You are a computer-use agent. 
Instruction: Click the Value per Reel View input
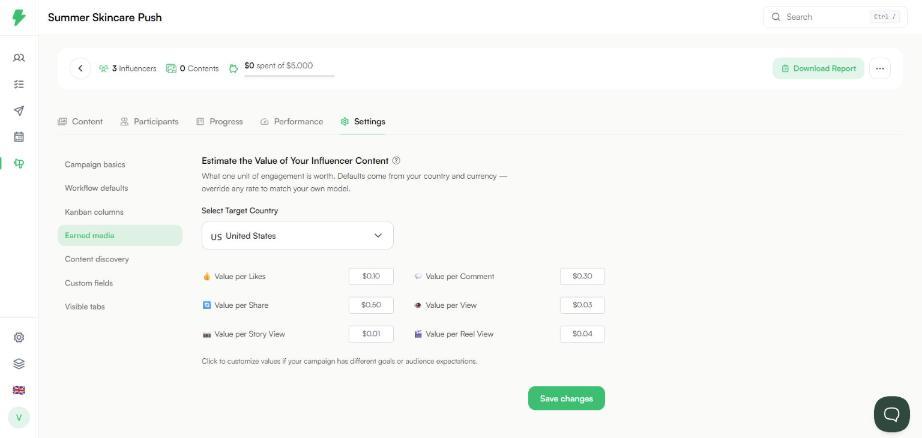[x=582, y=334]
